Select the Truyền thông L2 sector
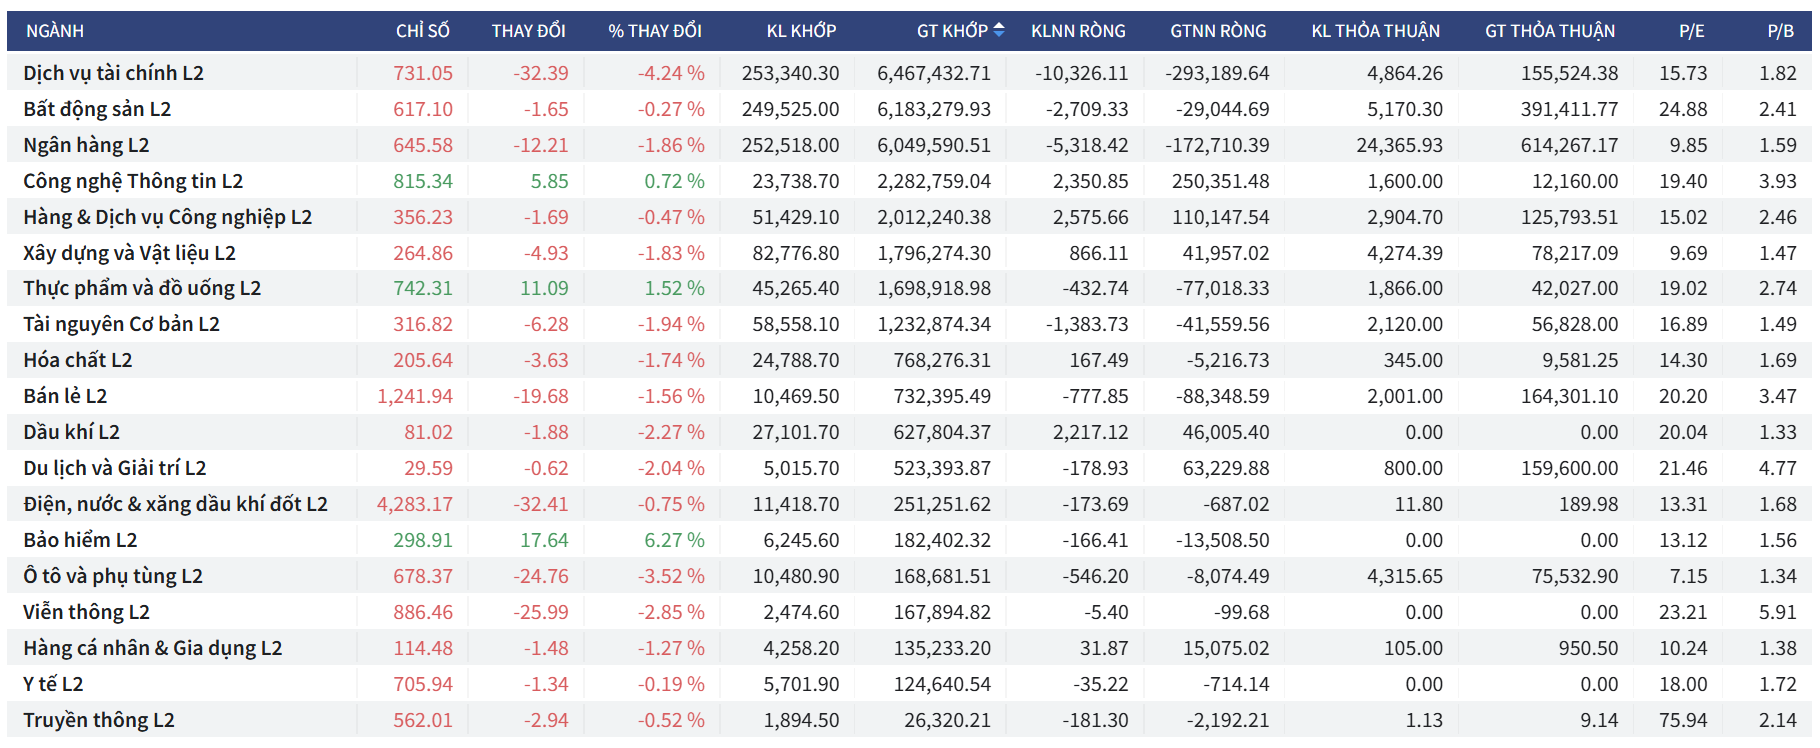The image size is (1820, 748). [99, 720]
